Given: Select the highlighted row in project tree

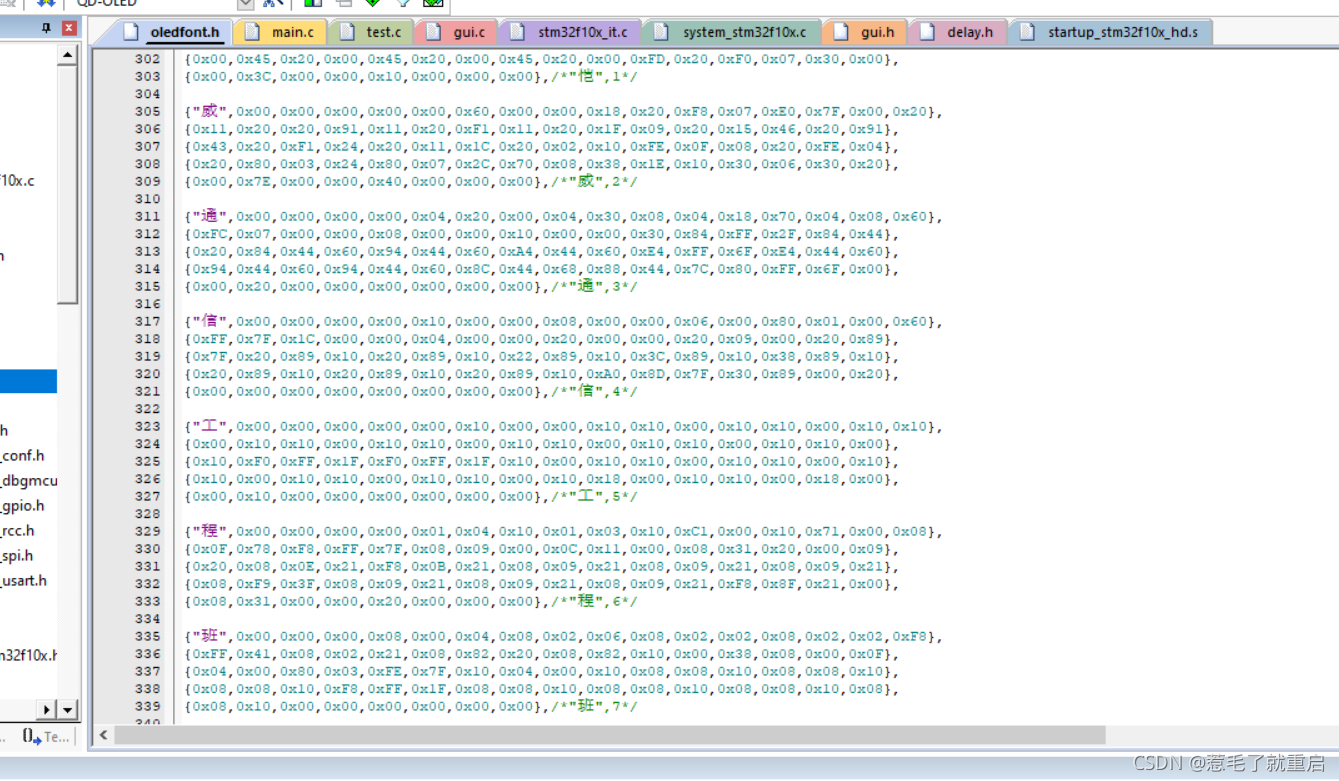Looking at the screenshot, I should click(x=28, y=381).
